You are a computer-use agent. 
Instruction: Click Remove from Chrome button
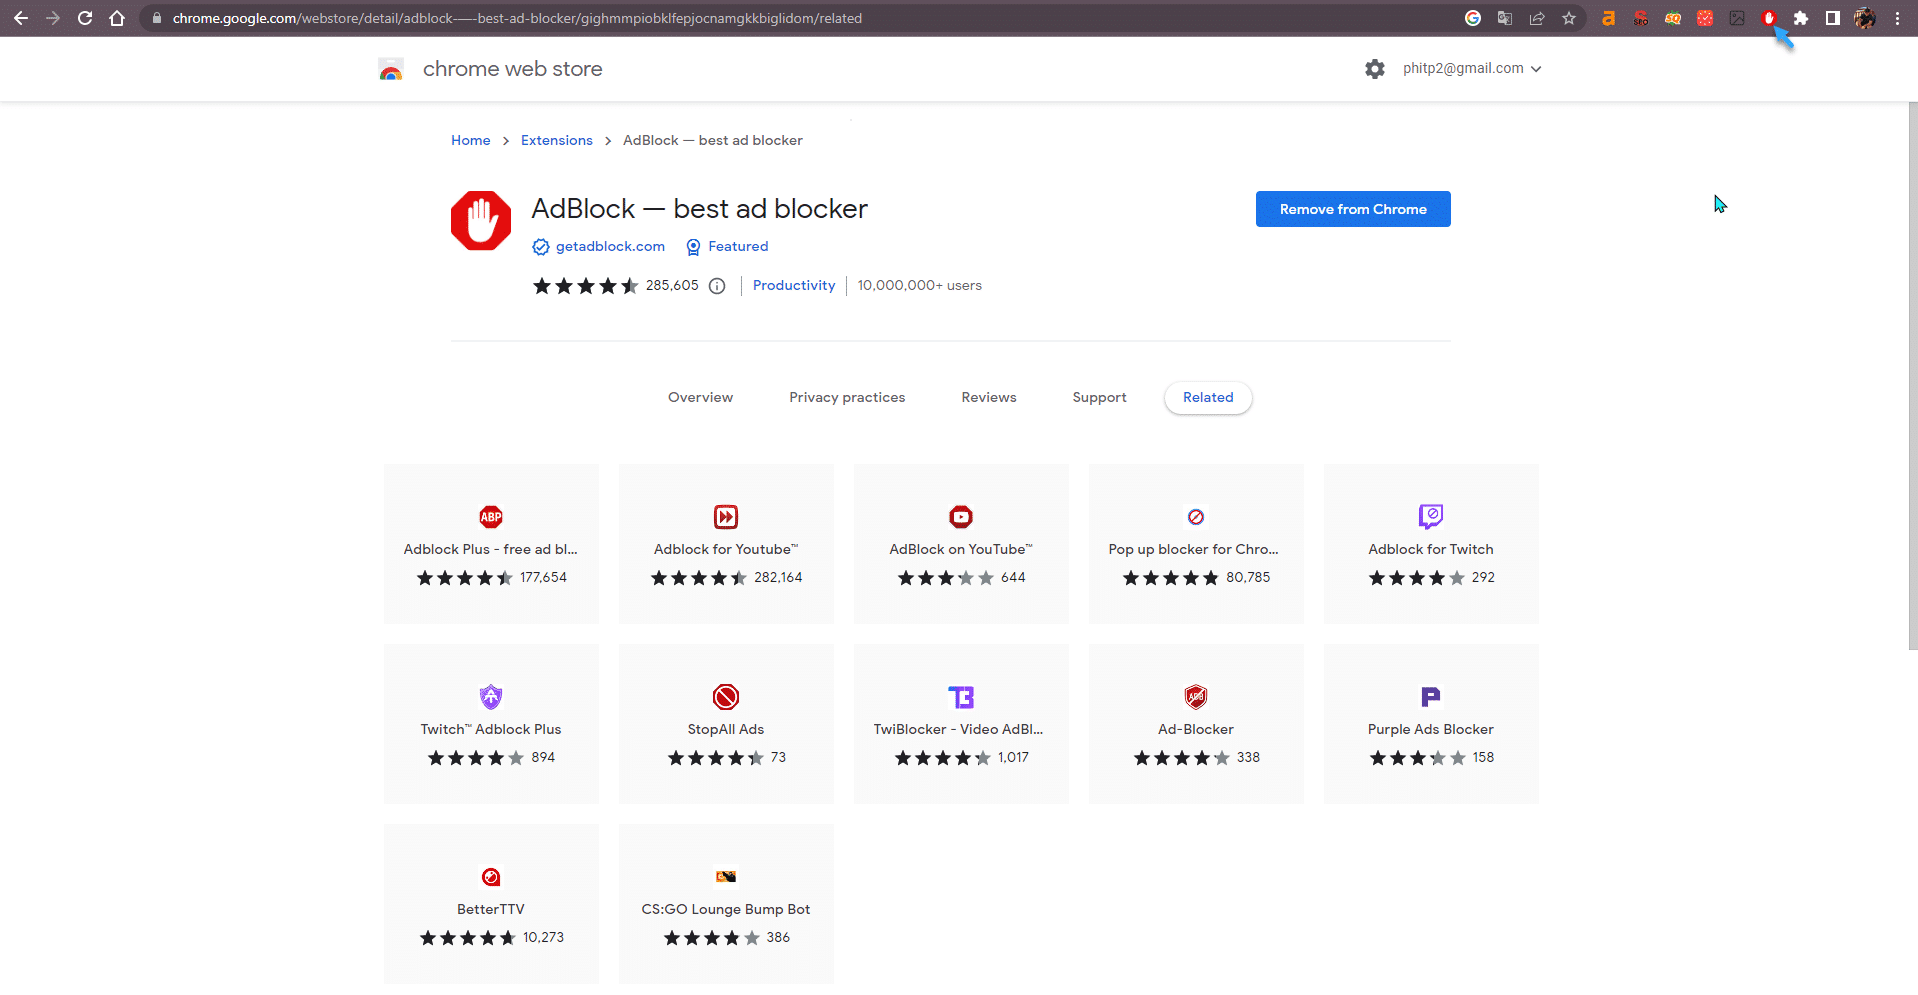coord(1353,209)
